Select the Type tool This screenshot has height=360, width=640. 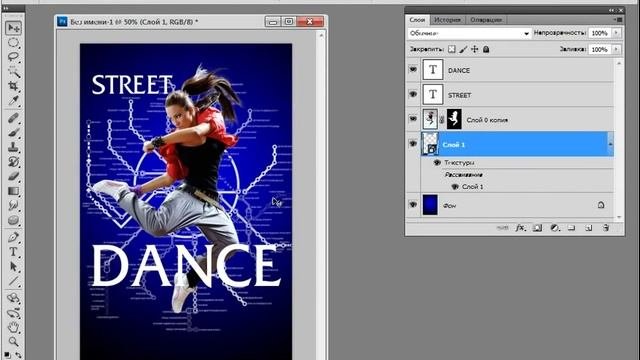click(13, 252)
